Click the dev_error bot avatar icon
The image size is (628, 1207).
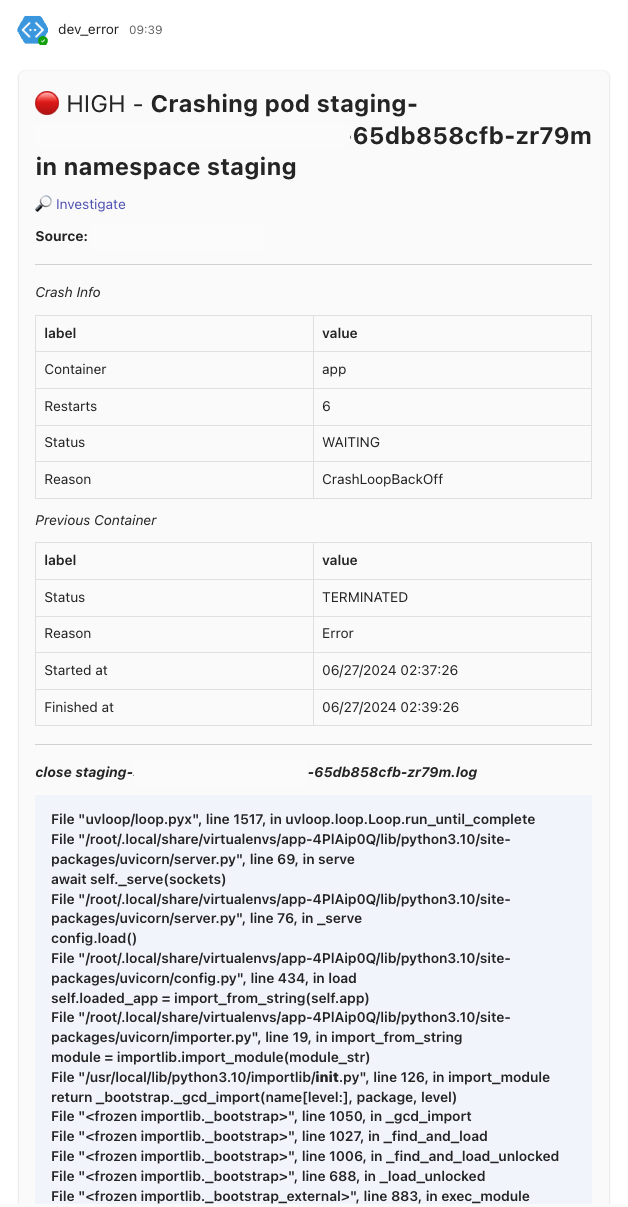31,30
